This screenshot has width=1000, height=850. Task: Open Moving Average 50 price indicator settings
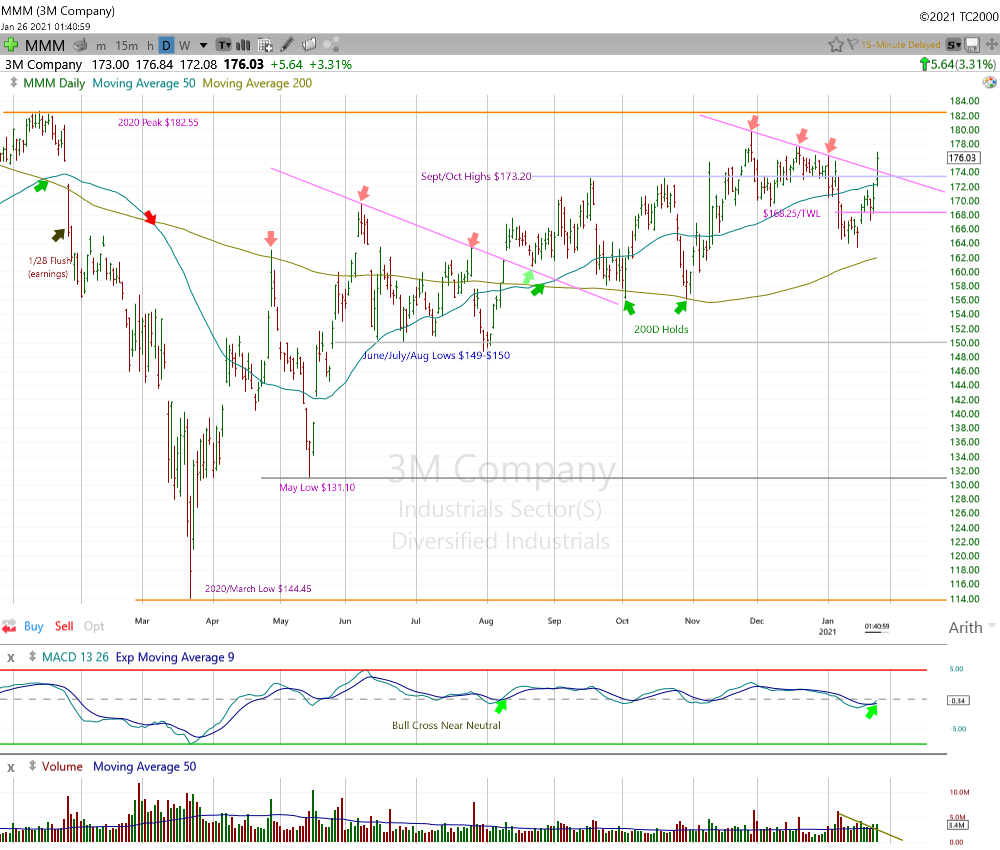(144, 83)
